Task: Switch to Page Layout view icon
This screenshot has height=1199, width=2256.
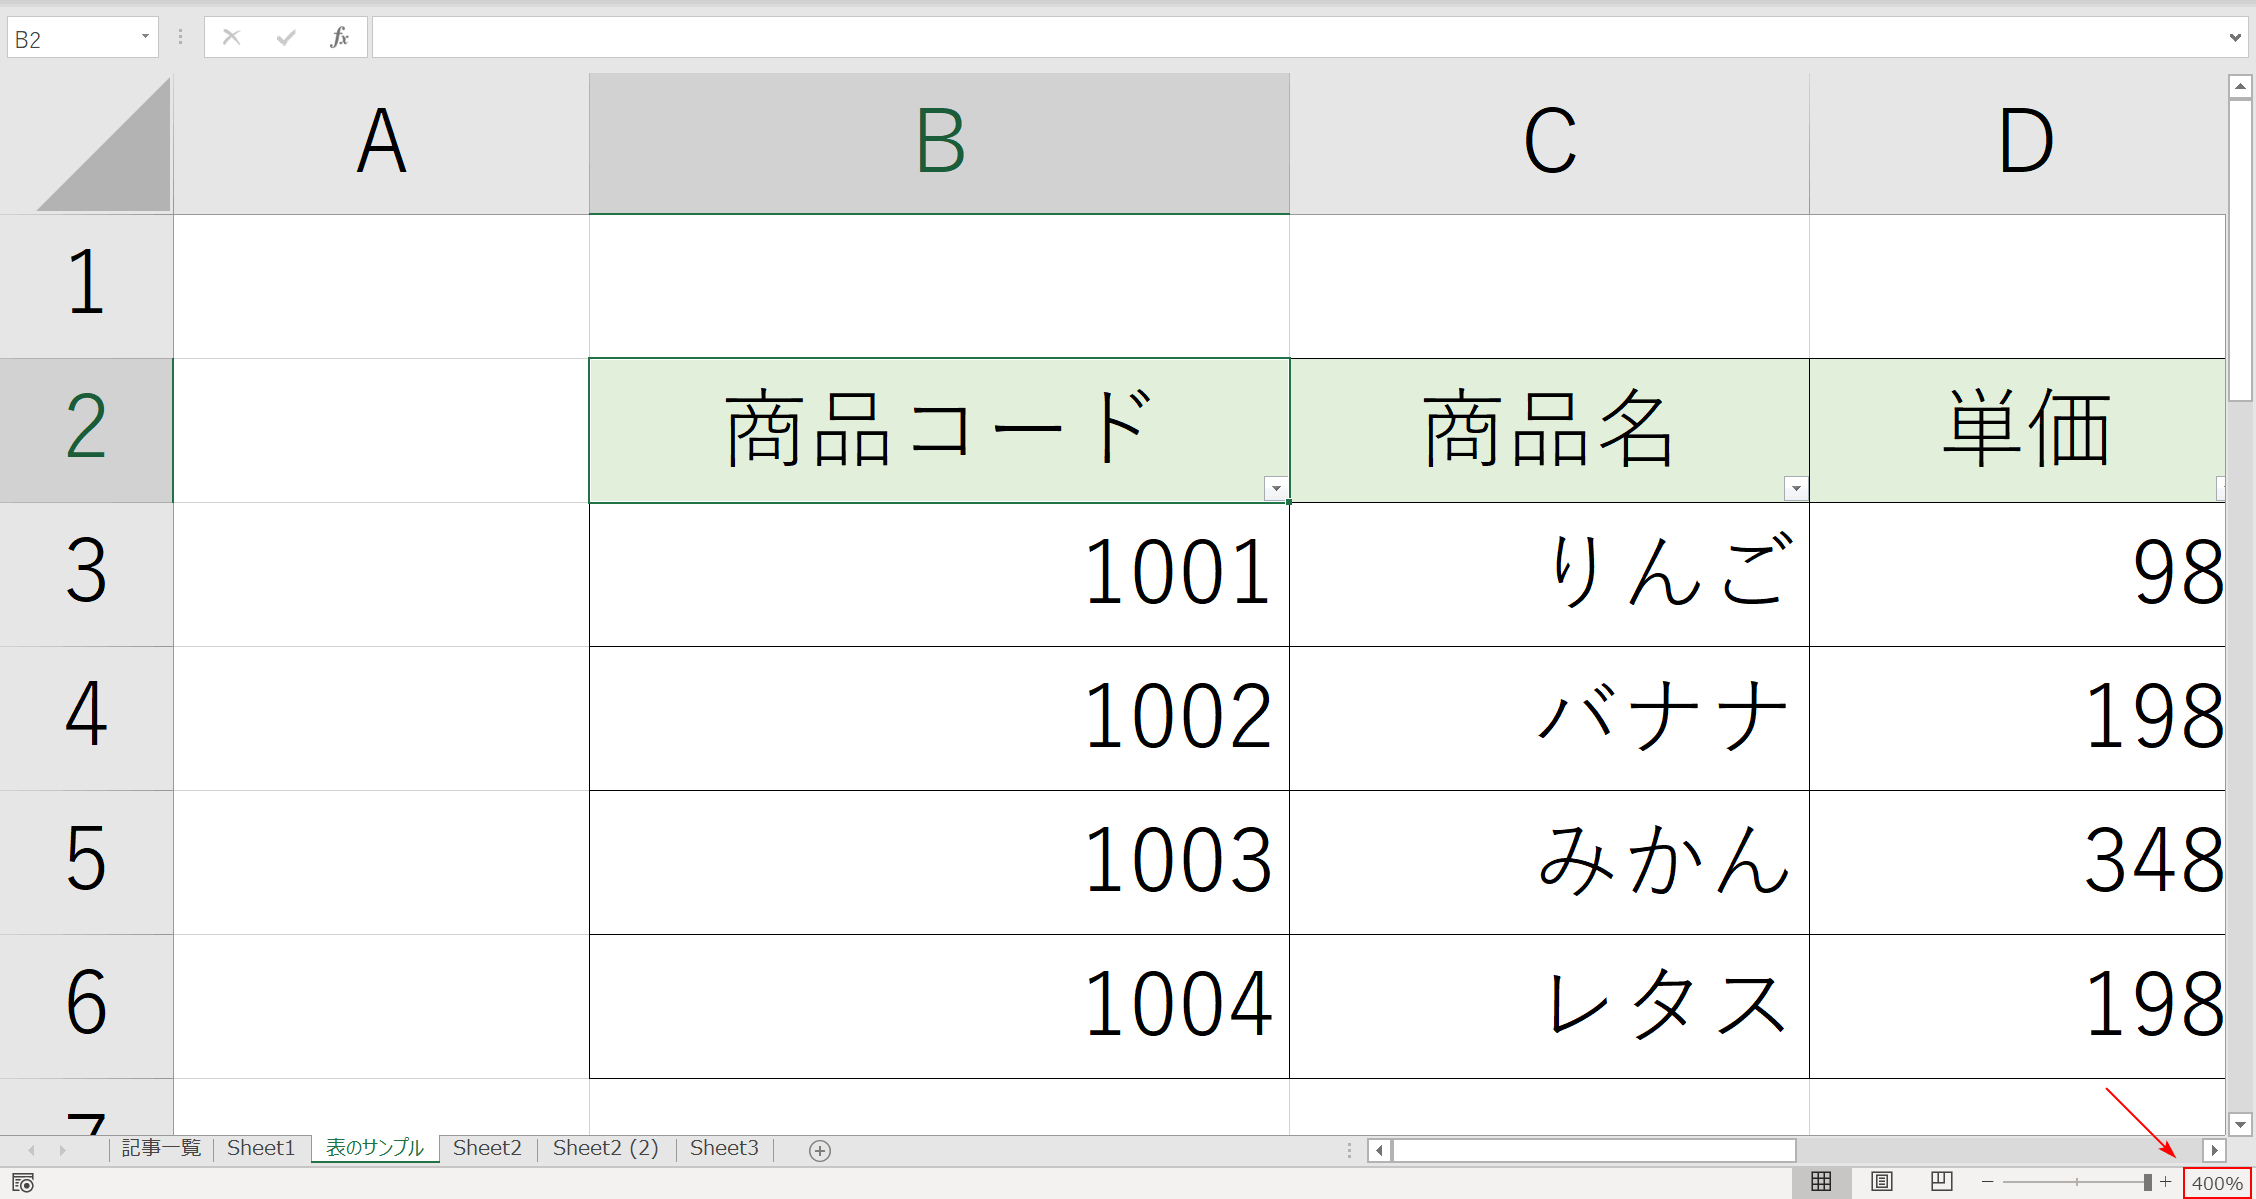Action: pyautogui.click(x=1881, y=1181)
